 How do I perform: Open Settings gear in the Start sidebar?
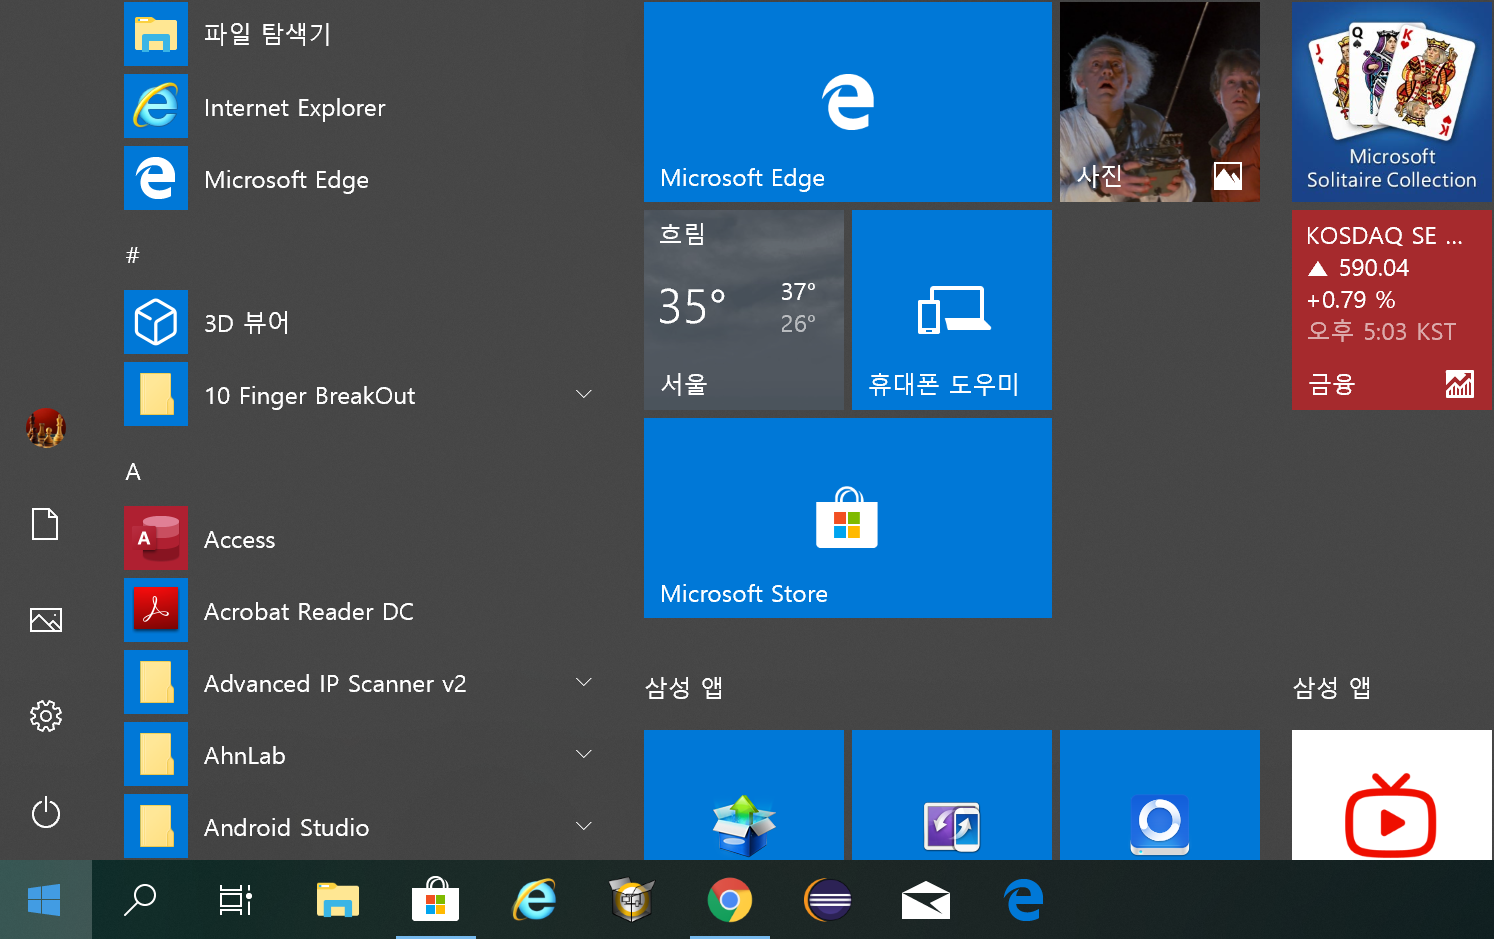46,716
